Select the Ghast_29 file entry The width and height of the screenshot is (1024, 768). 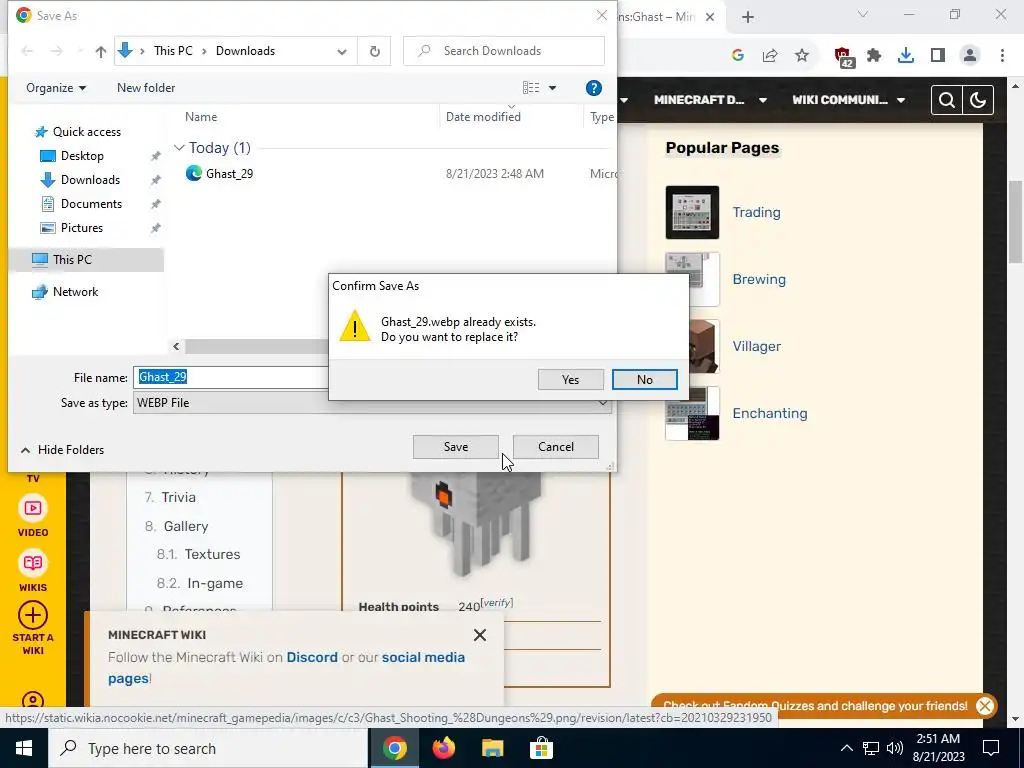(229, 174)
